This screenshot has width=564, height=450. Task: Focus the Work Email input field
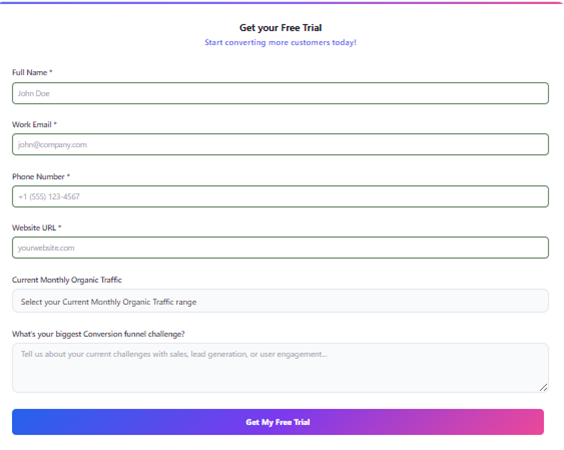click(x=280, y=144)
